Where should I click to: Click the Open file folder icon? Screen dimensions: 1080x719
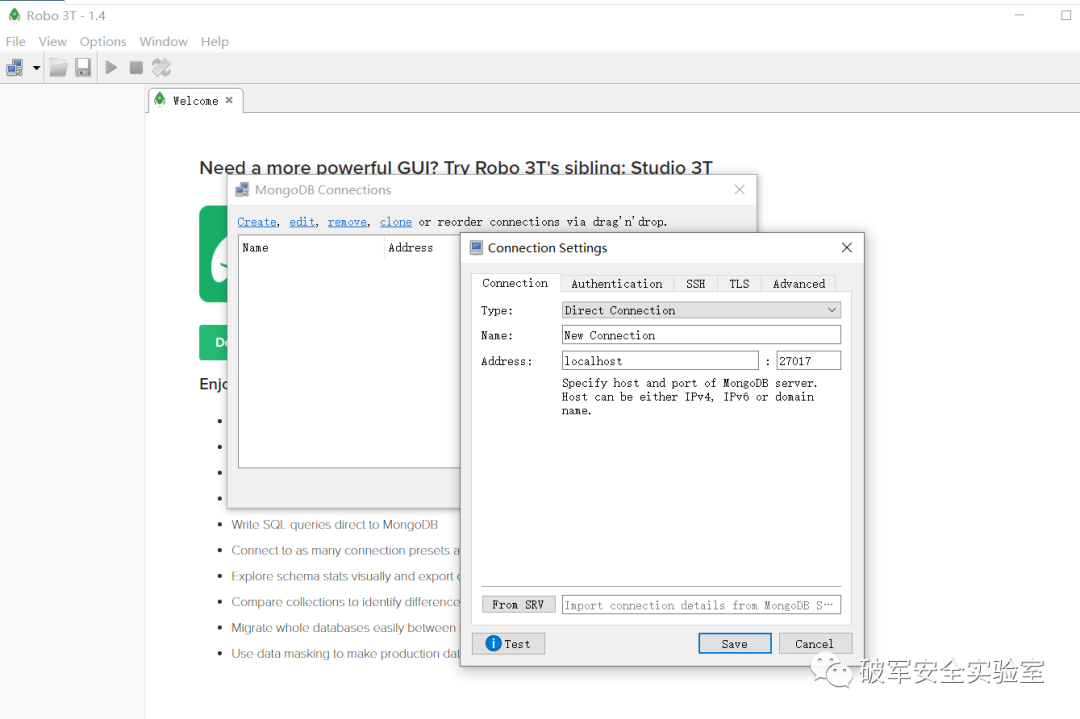(x=59, y=67)
